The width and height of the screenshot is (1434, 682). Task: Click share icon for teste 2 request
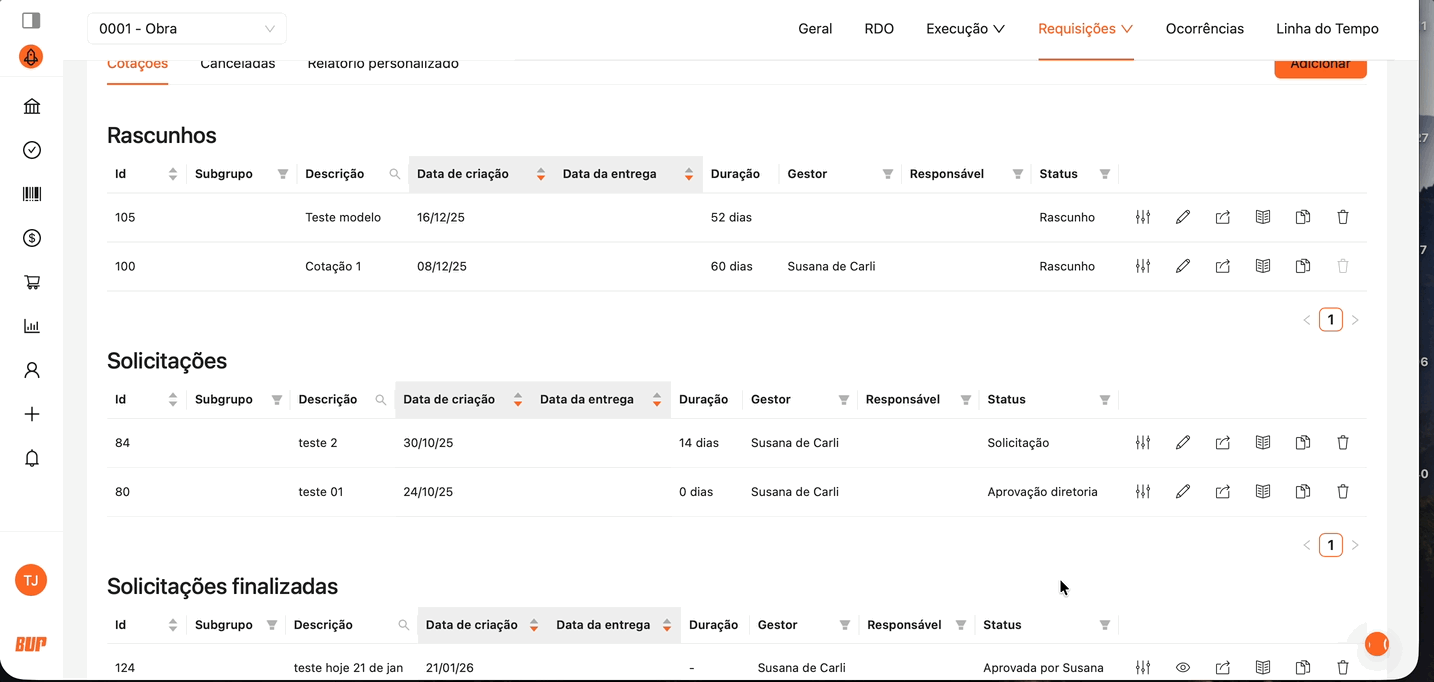click(1223, 442)
